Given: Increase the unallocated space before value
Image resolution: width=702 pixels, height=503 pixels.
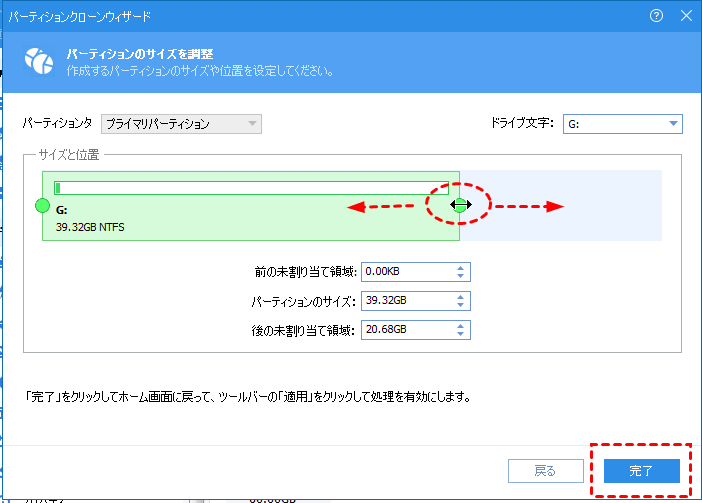Looking at the screenshot, I should tap(460, 268).
